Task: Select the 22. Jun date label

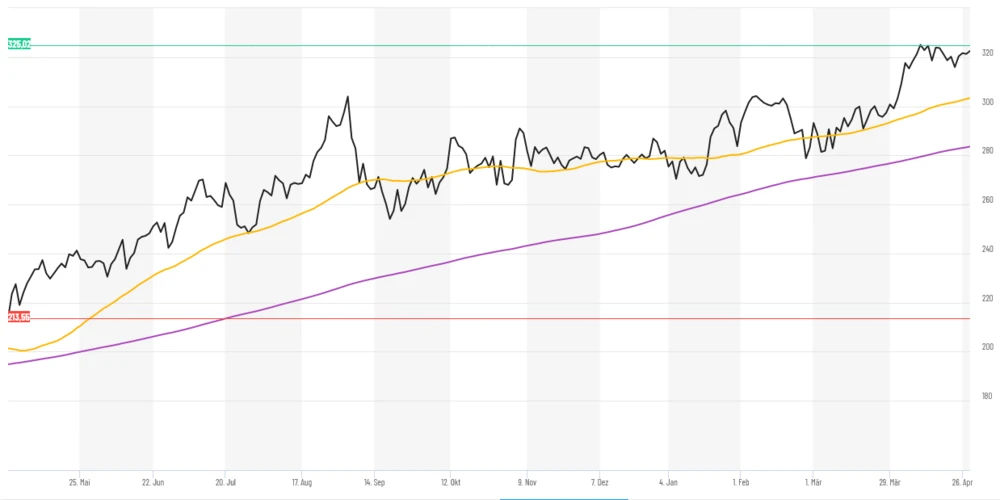Action: pos(152,481)
